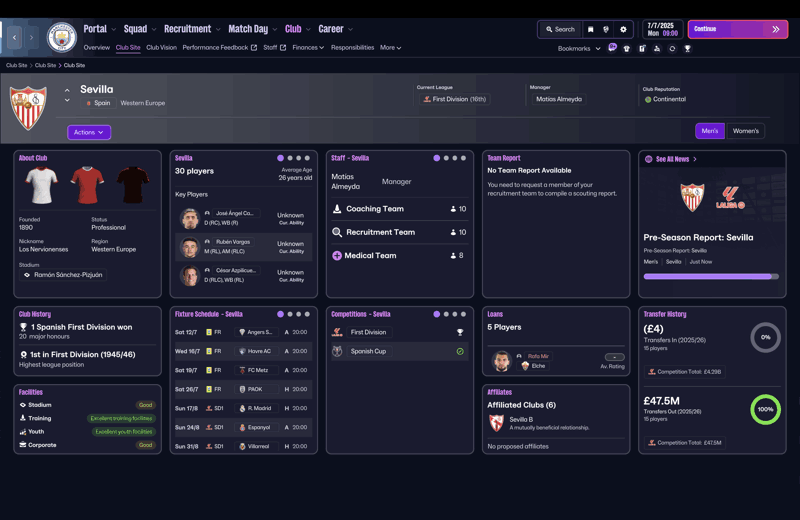
Task: Click the down chevron beside Sevilla name
Action: pos(67,100)
